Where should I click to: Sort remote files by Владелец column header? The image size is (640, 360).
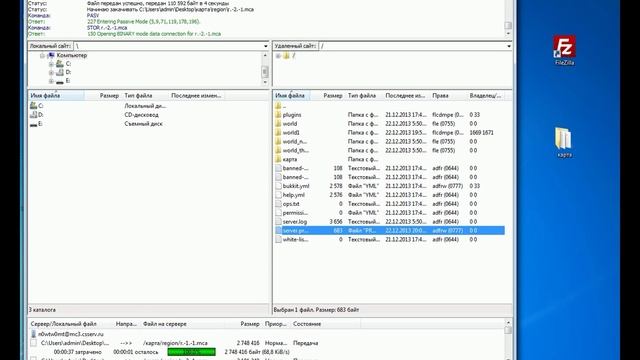pos(486,96)
